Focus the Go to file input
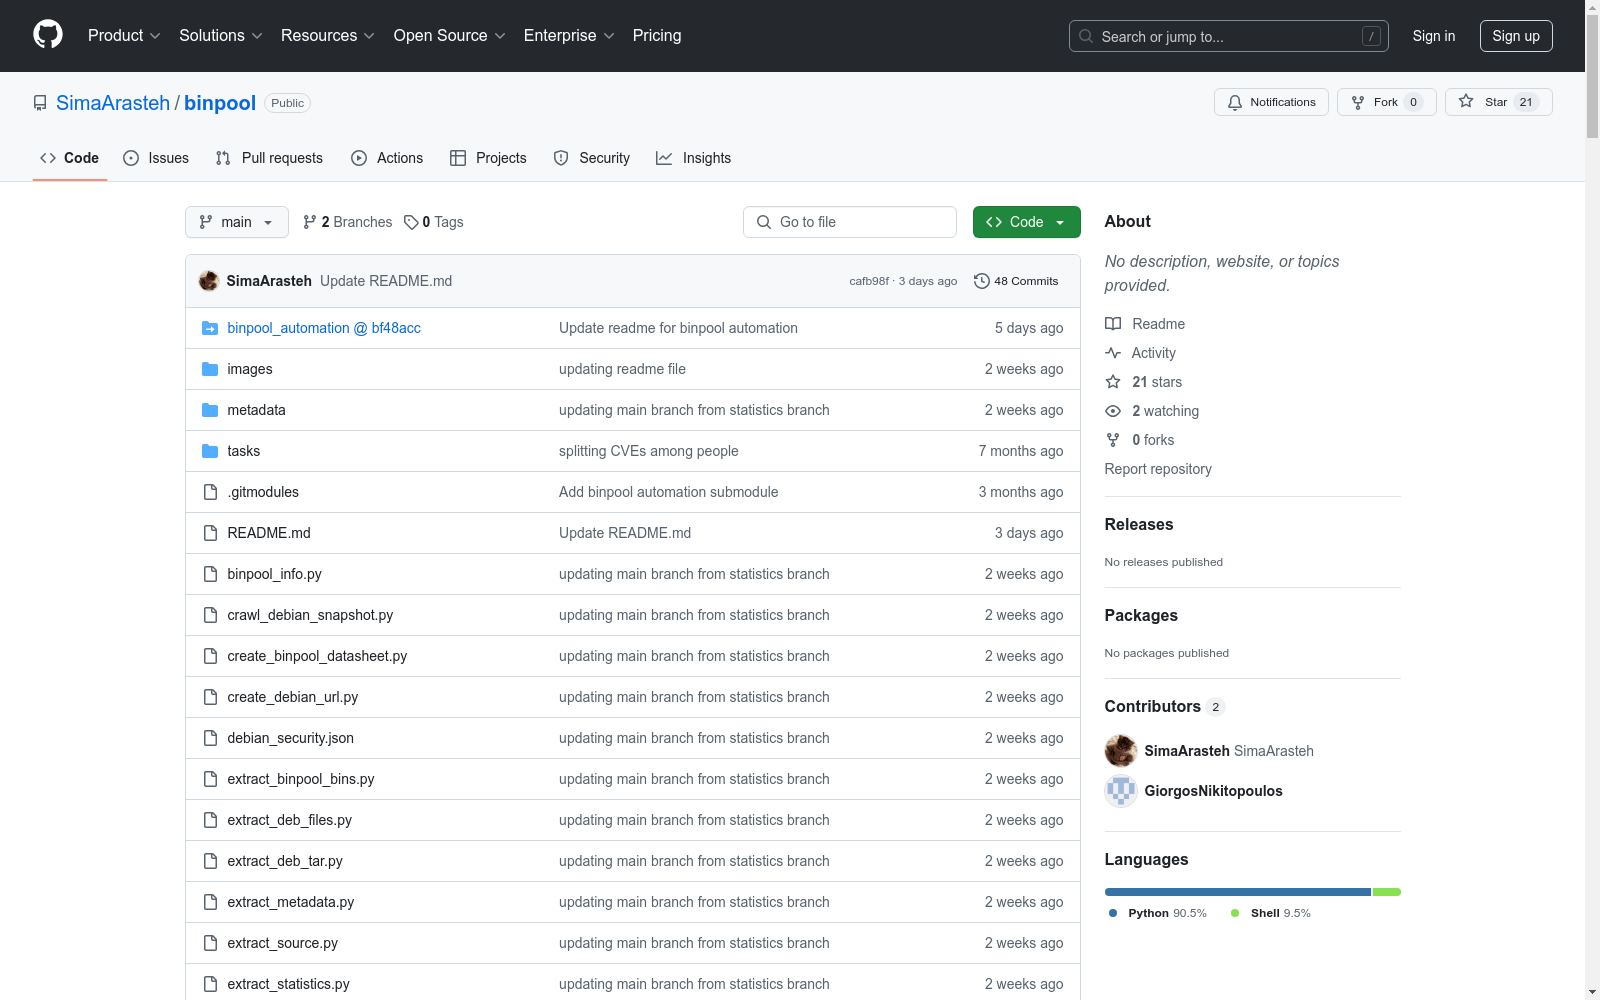 850,222
